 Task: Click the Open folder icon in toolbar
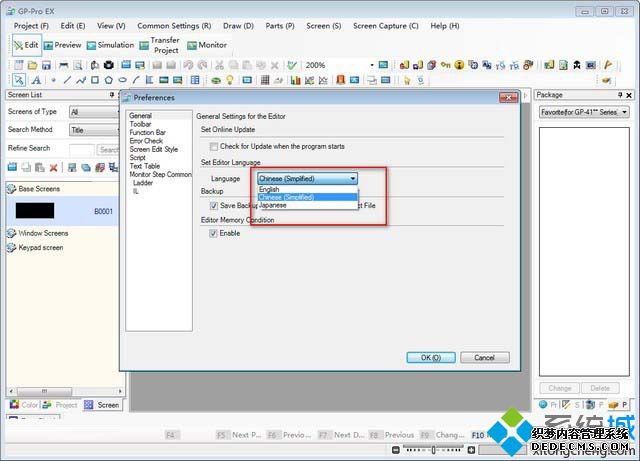pyautogui.click(x=33, y=65)
